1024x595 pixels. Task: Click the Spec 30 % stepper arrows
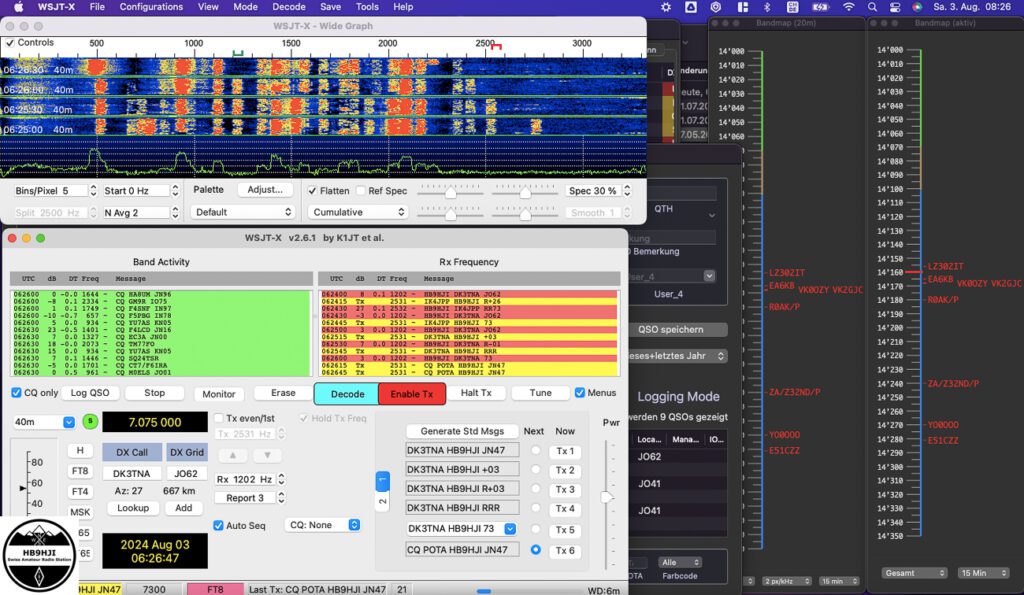(627, 191)
